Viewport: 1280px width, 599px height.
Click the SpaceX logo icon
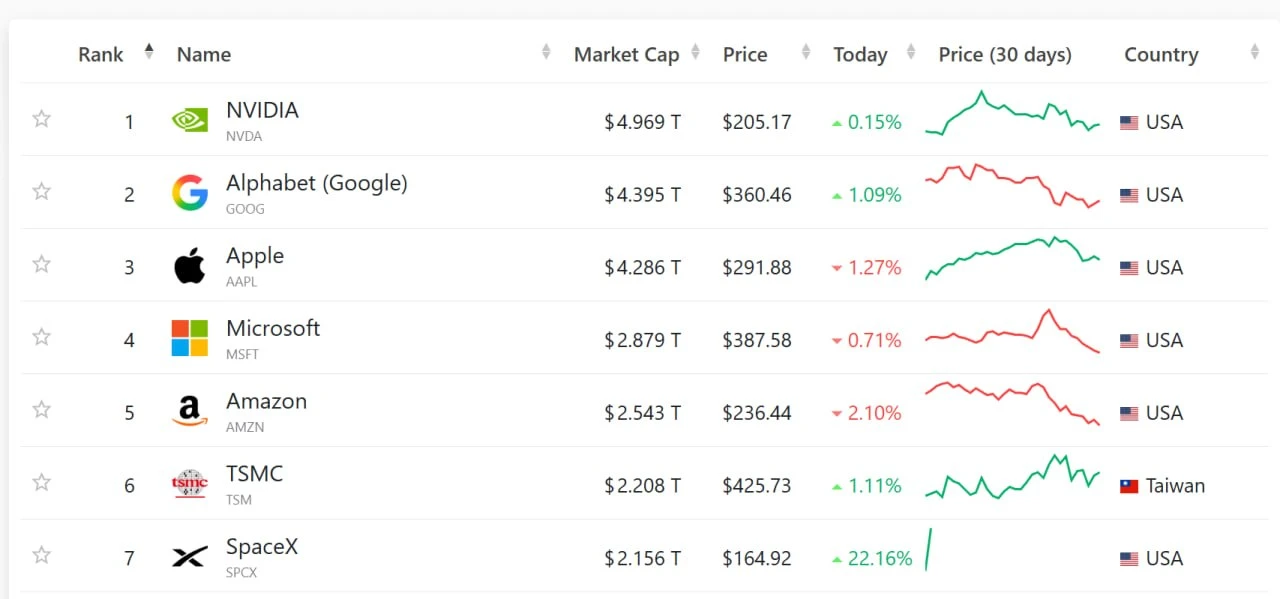point(190,557)
